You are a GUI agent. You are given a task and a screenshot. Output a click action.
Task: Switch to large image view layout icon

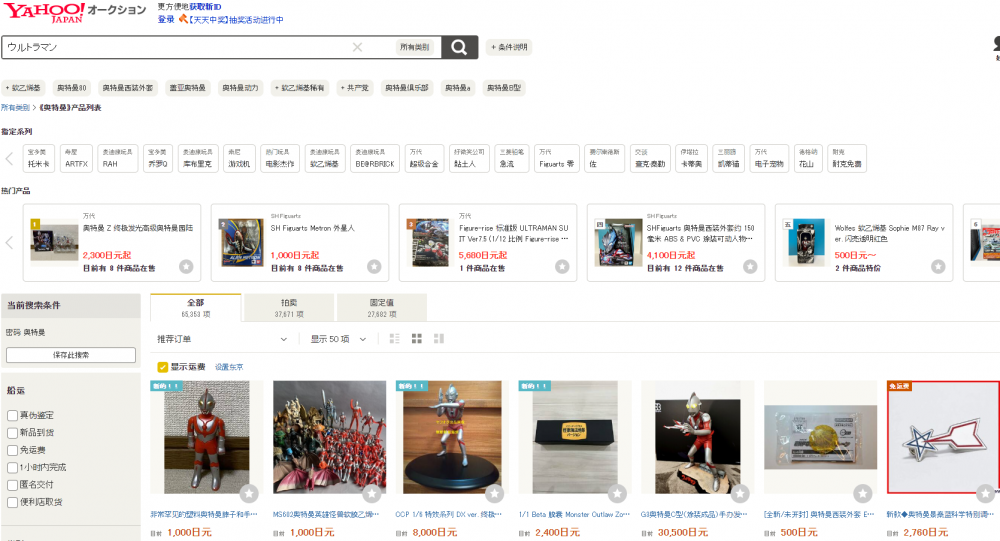click(x=439, y=339)
